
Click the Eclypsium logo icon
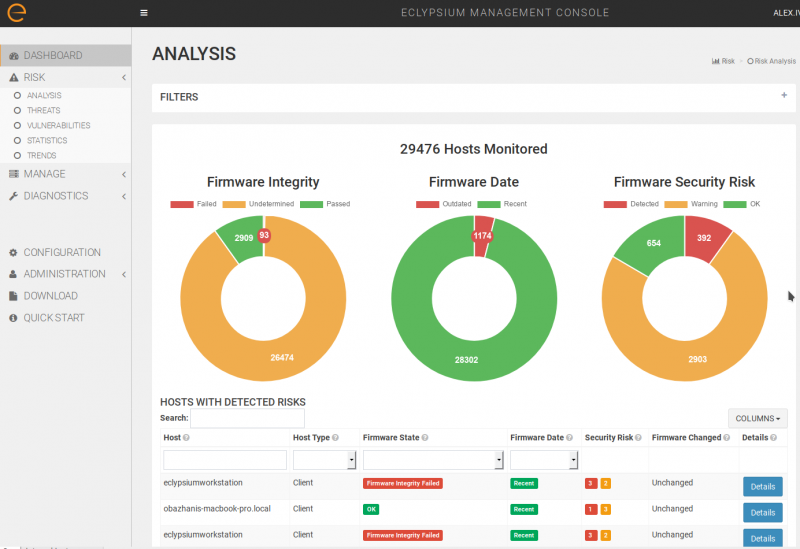coord(17,13)
